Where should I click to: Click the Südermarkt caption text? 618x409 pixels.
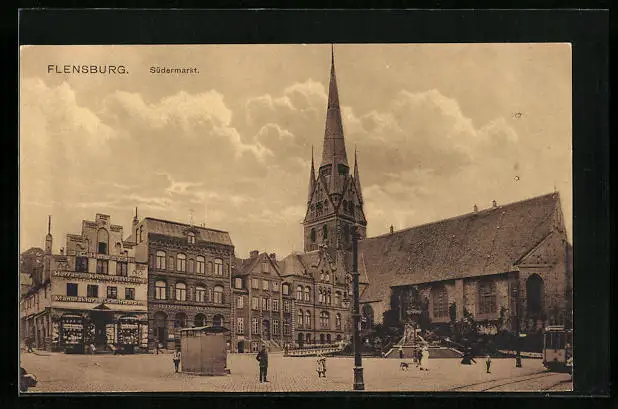[174, 70]
